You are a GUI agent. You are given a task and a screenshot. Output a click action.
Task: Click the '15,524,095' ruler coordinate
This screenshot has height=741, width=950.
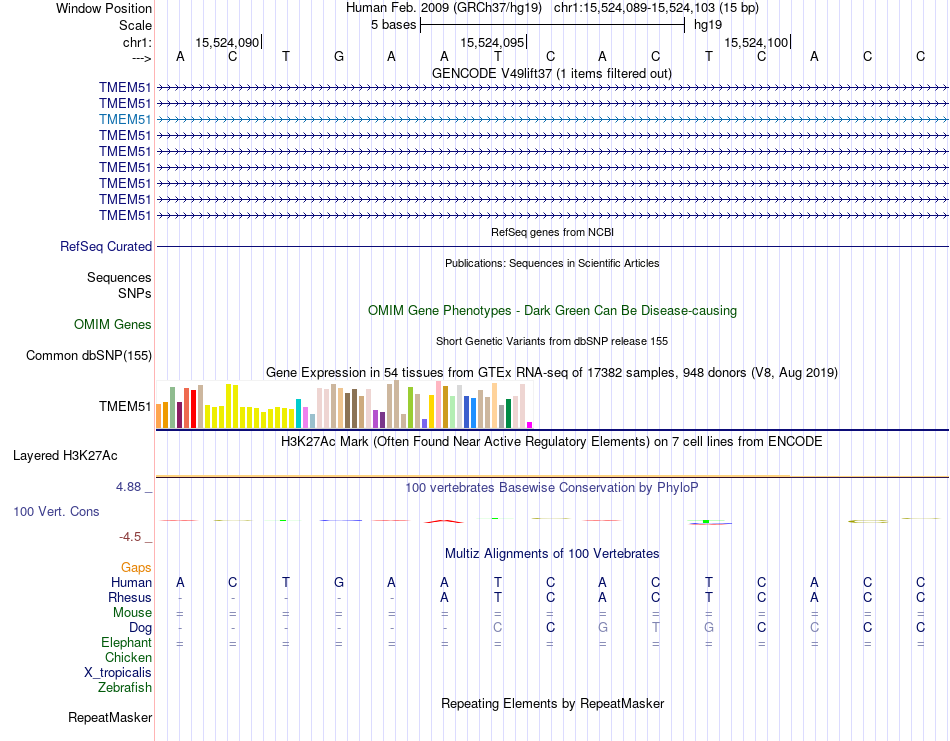(492, 42)
